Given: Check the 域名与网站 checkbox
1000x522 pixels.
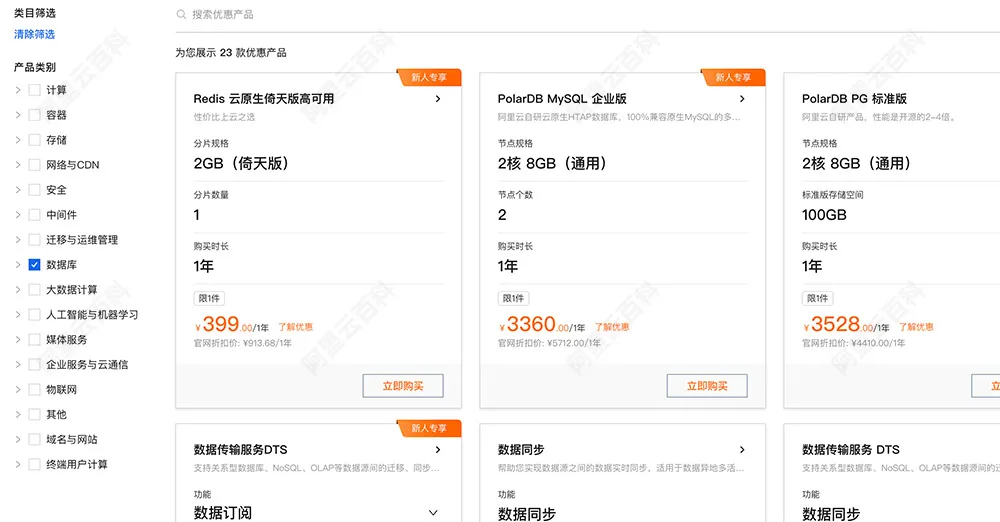Looking at the screenshot, I should click(34, 439).
